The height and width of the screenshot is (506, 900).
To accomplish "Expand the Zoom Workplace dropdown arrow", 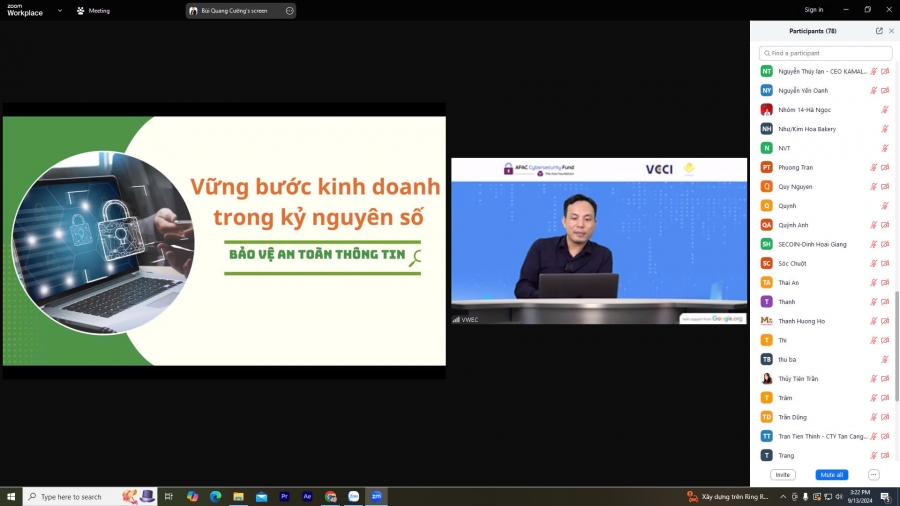I will click(x=59, y=11).
